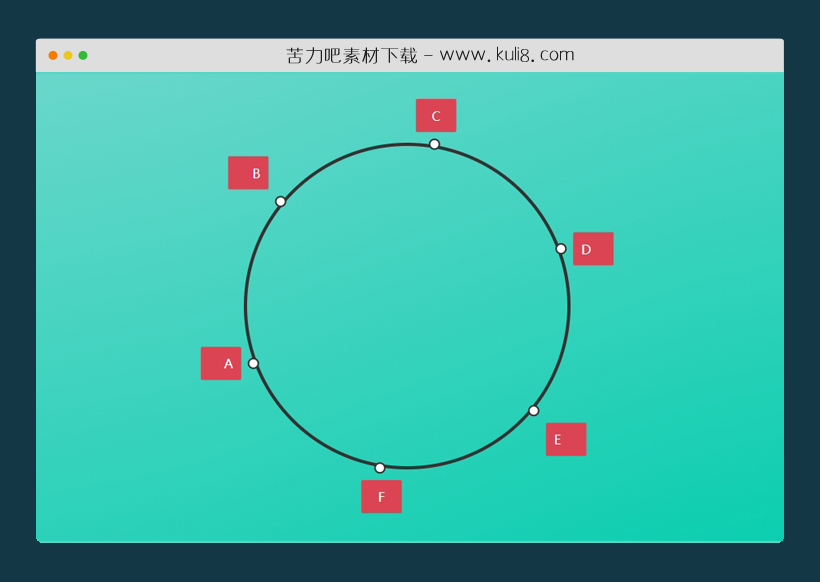Select the red D label box
Viewport: 820px width, 582px height.
593,249
